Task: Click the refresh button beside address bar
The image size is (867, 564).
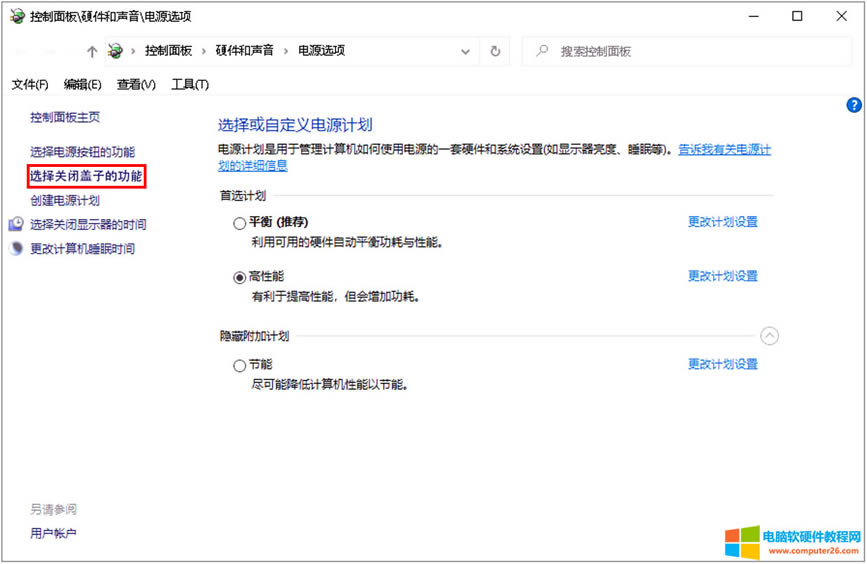Action: (495, 51)
